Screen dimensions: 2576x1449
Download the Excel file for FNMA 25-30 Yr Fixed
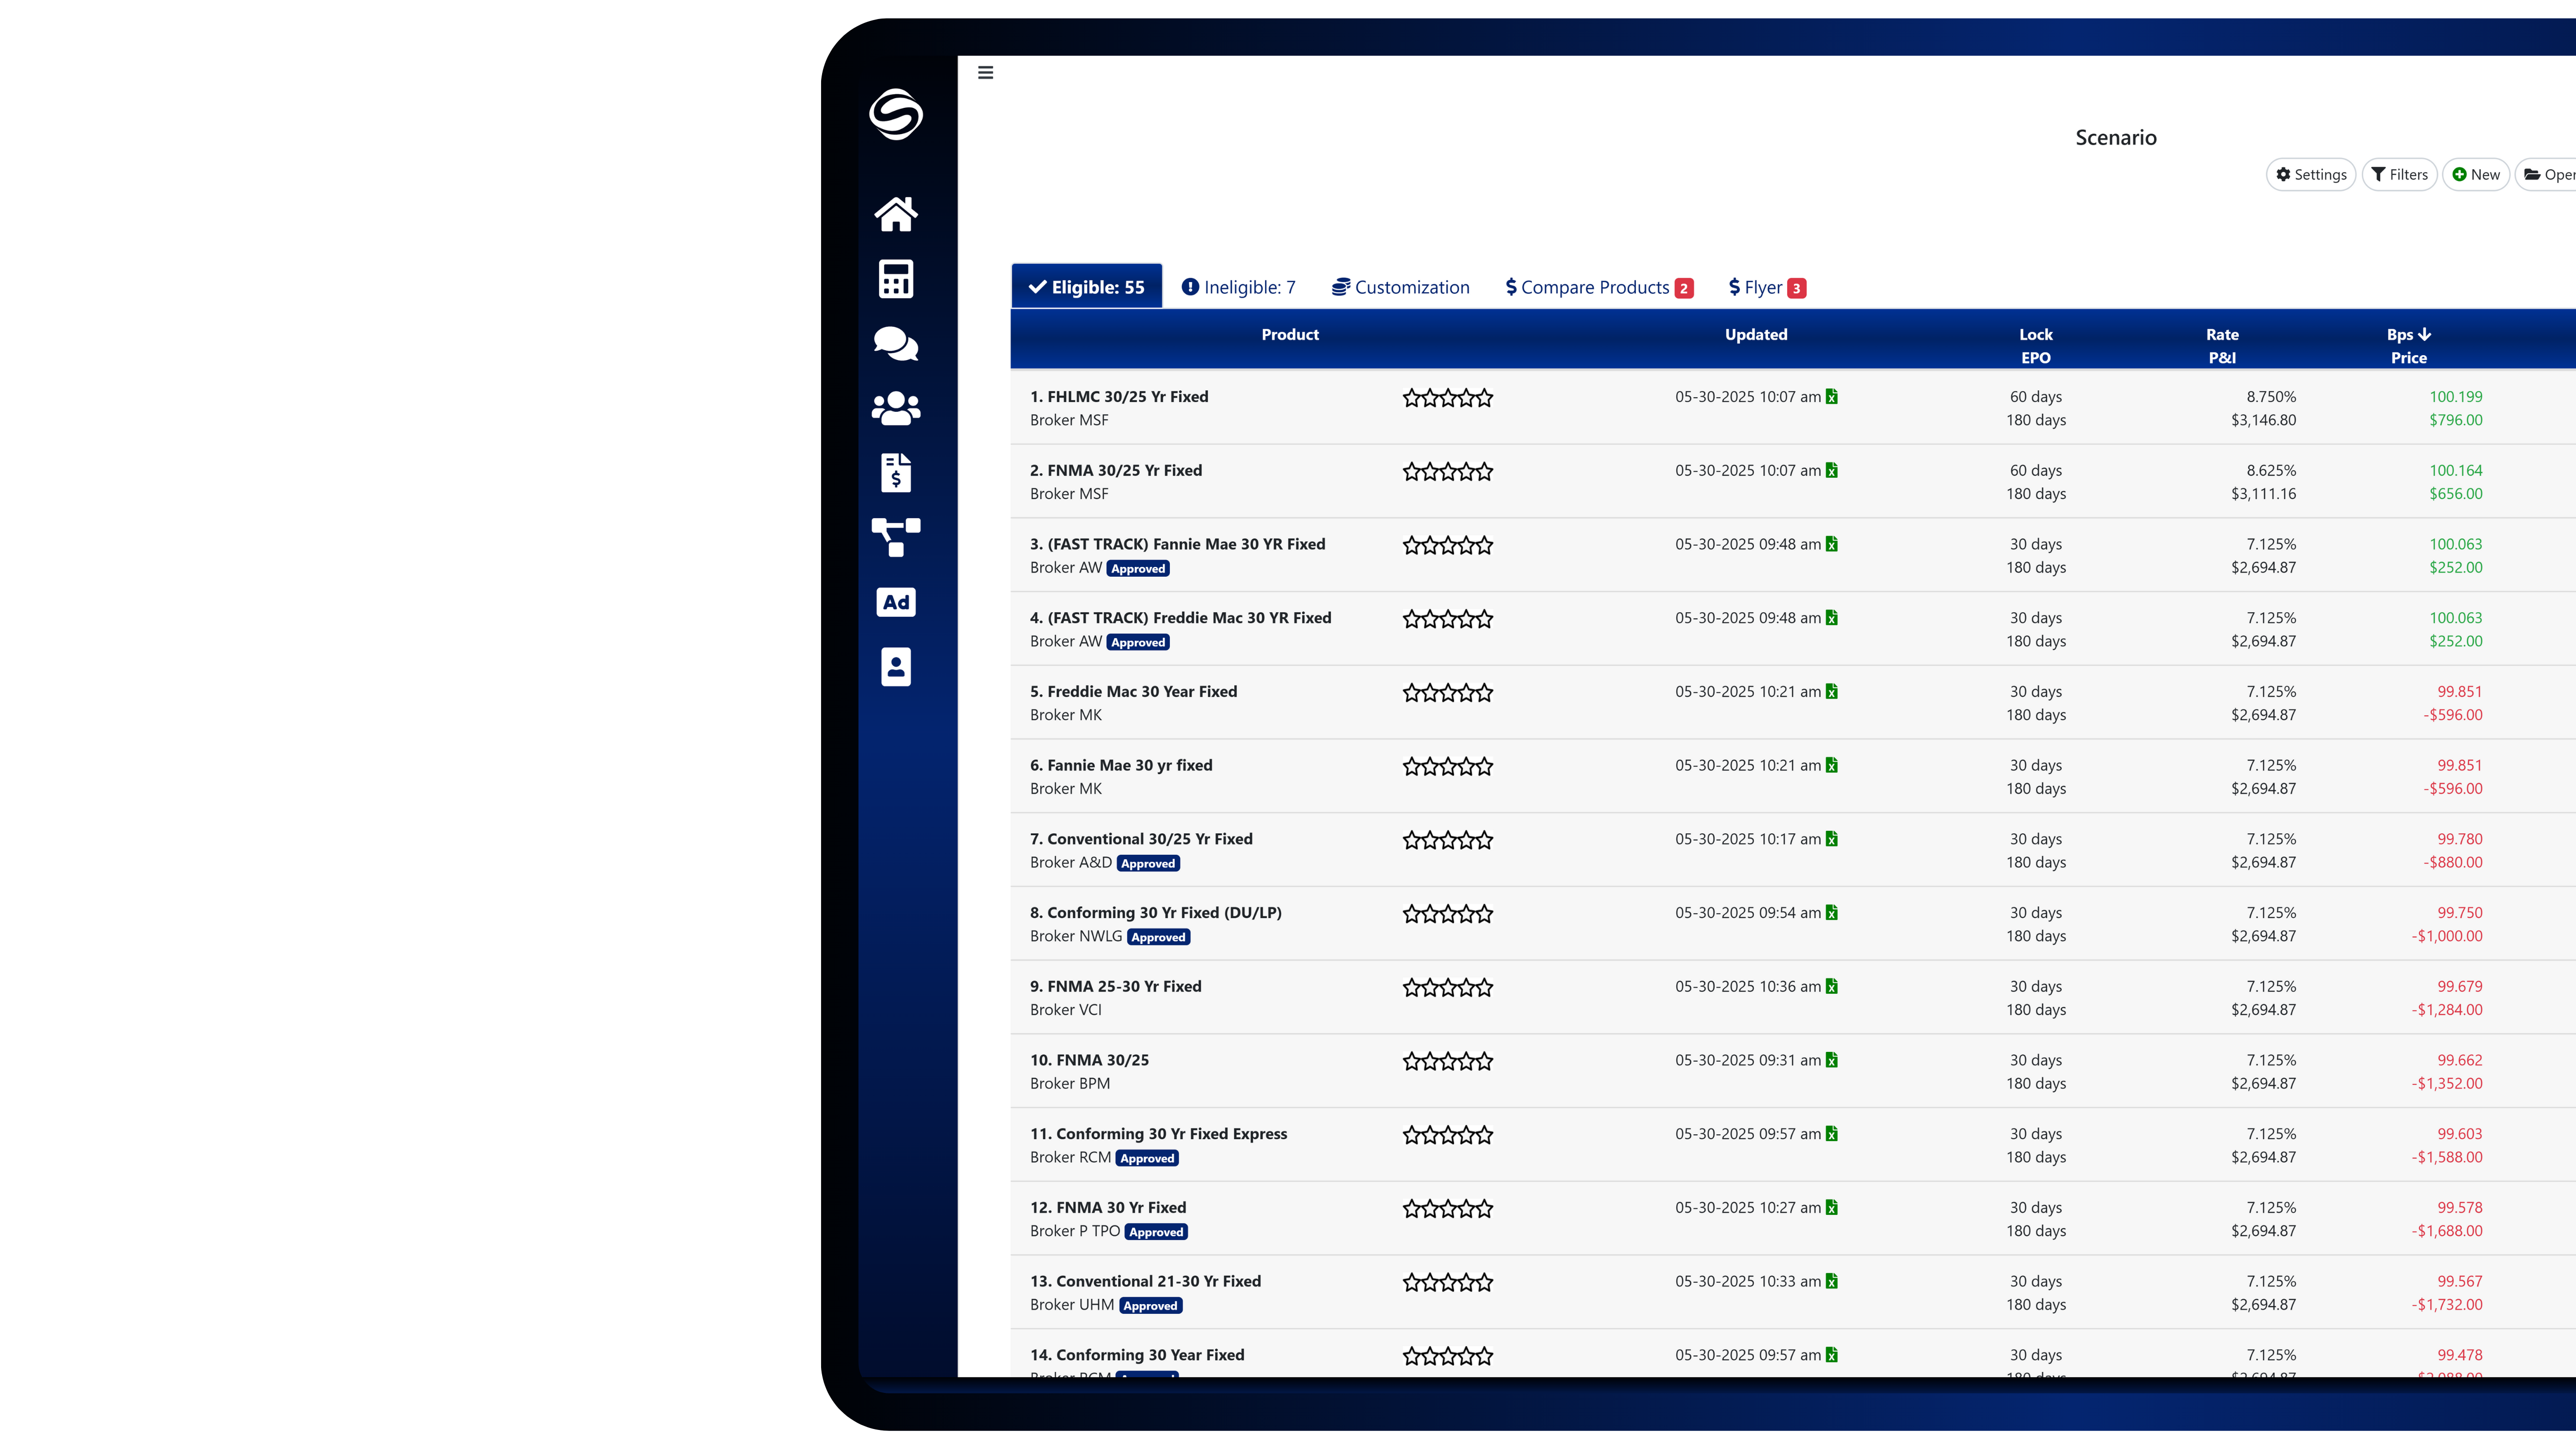[1831, 986]
